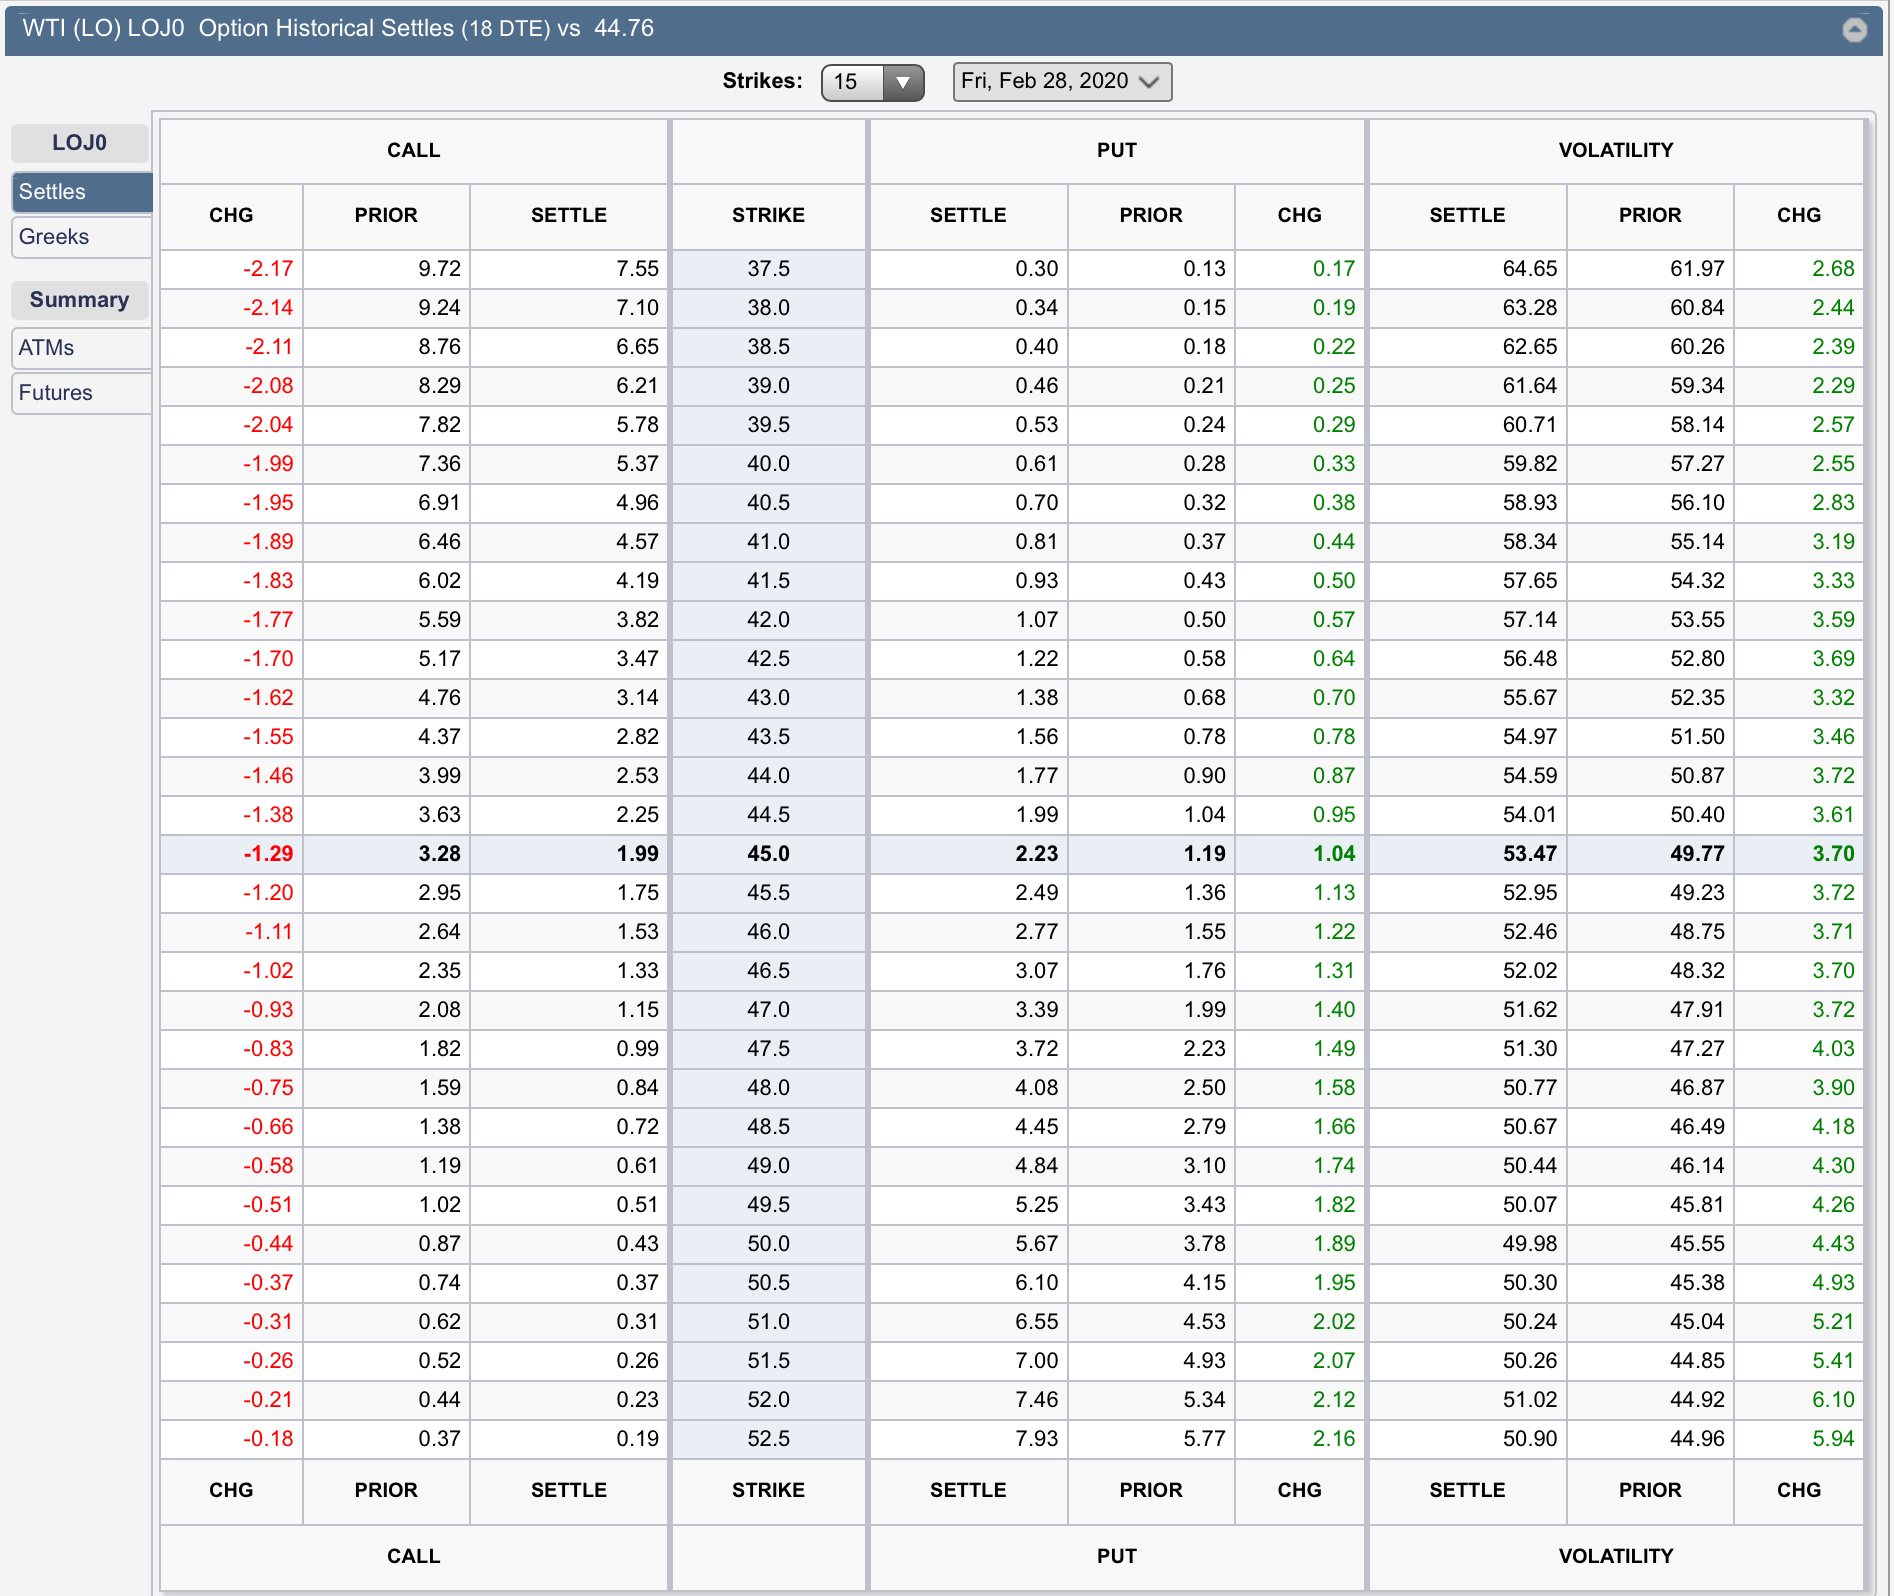
Task: Select the 37.5 strike cell
Action: (768, 268)
